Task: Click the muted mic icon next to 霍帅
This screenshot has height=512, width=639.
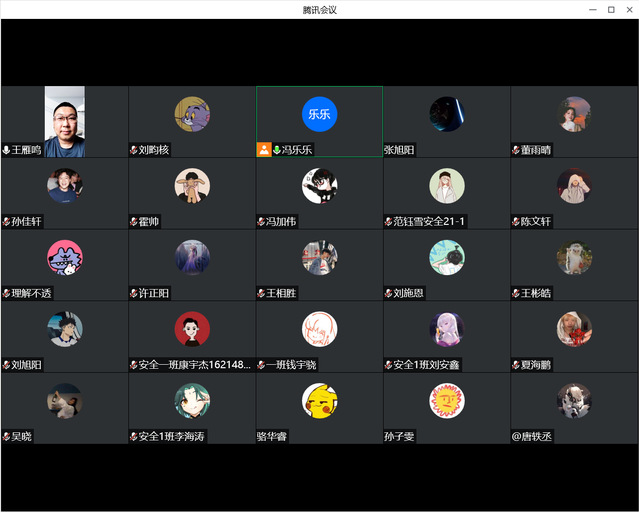Action: [134, 222]
